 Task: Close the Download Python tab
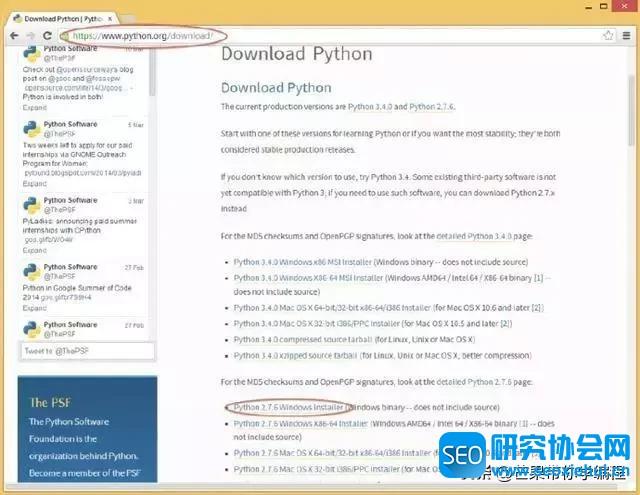pos(110,19)
